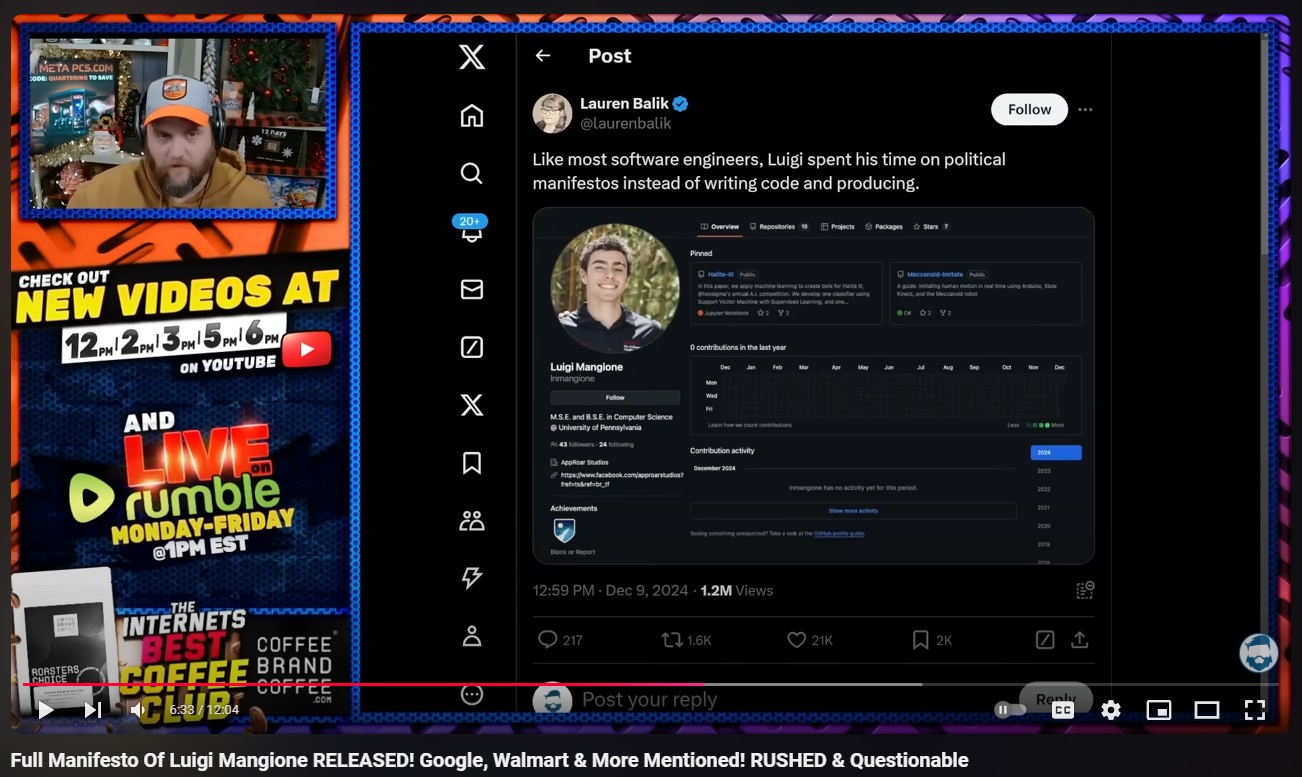Click the X Home icon in the sidebar

click(471, 116)
